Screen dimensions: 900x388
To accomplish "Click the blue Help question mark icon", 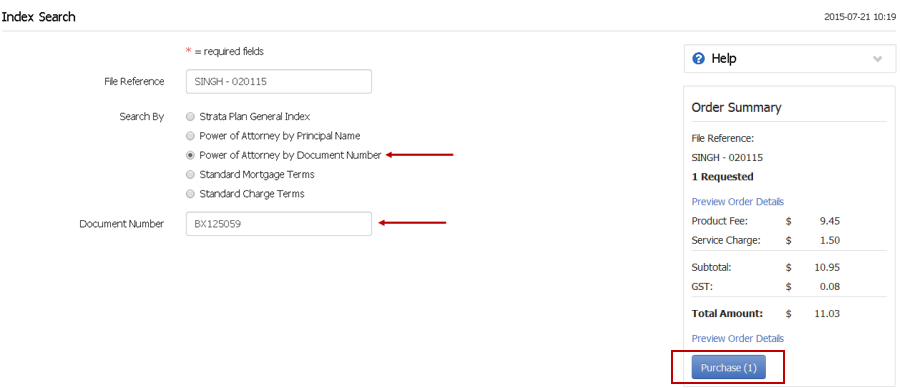I will pos(699,59).
